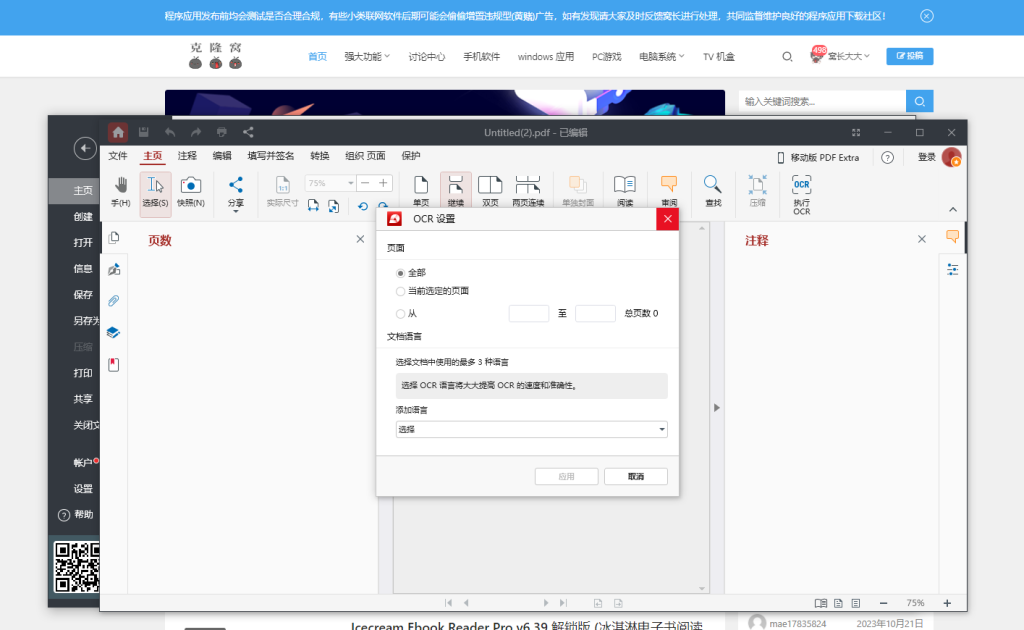The height and width of the screenshot is (630, 1024).
Task: Activate the Snapshot (快照) camera tool
Action: 191,192
